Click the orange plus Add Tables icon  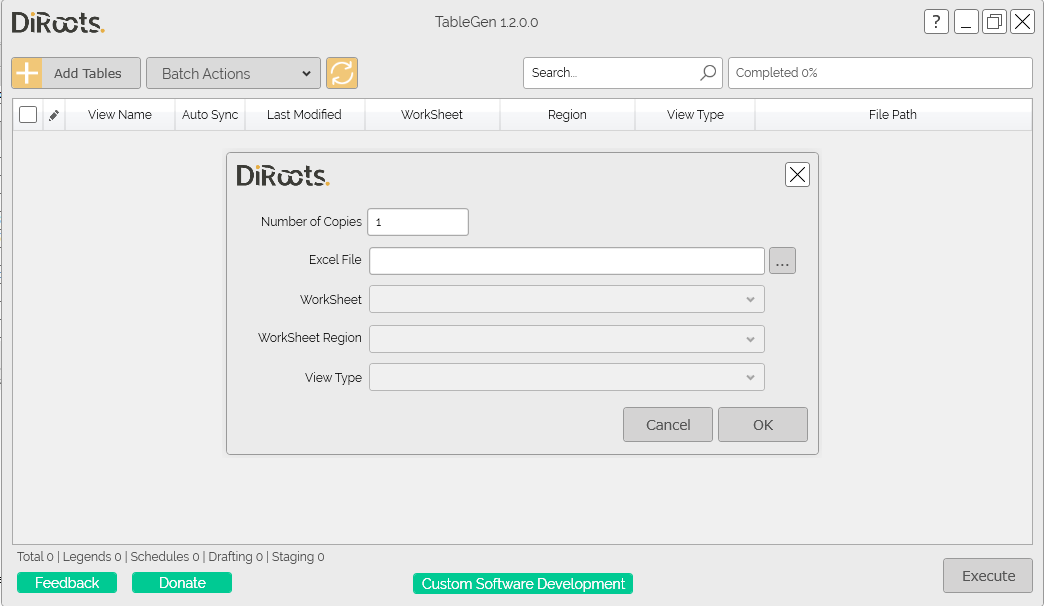[27, 73]
